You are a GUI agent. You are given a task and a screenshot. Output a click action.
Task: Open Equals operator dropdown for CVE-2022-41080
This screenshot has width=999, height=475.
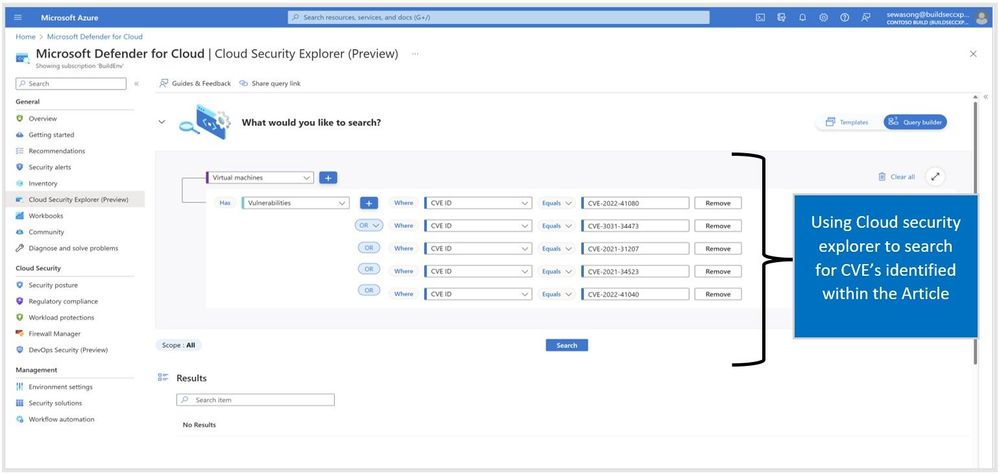(556, 203)
